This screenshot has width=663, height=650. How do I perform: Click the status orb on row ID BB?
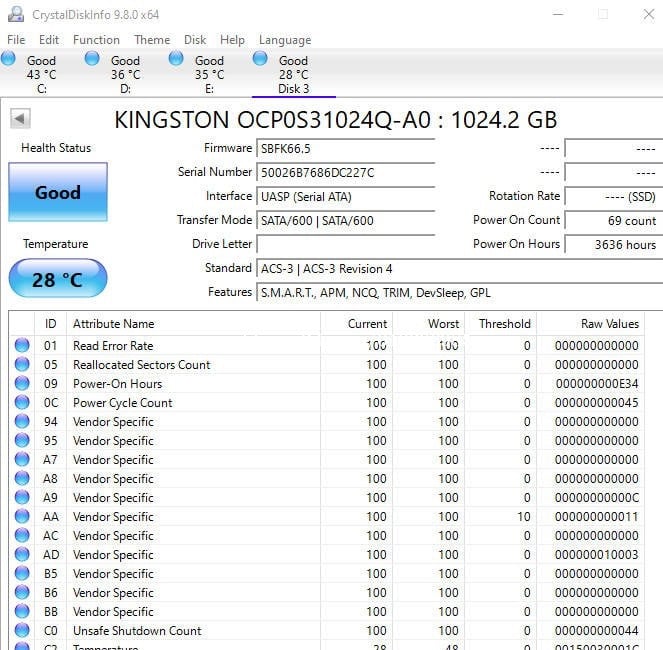pyautogui.click(x=22, y=612)
